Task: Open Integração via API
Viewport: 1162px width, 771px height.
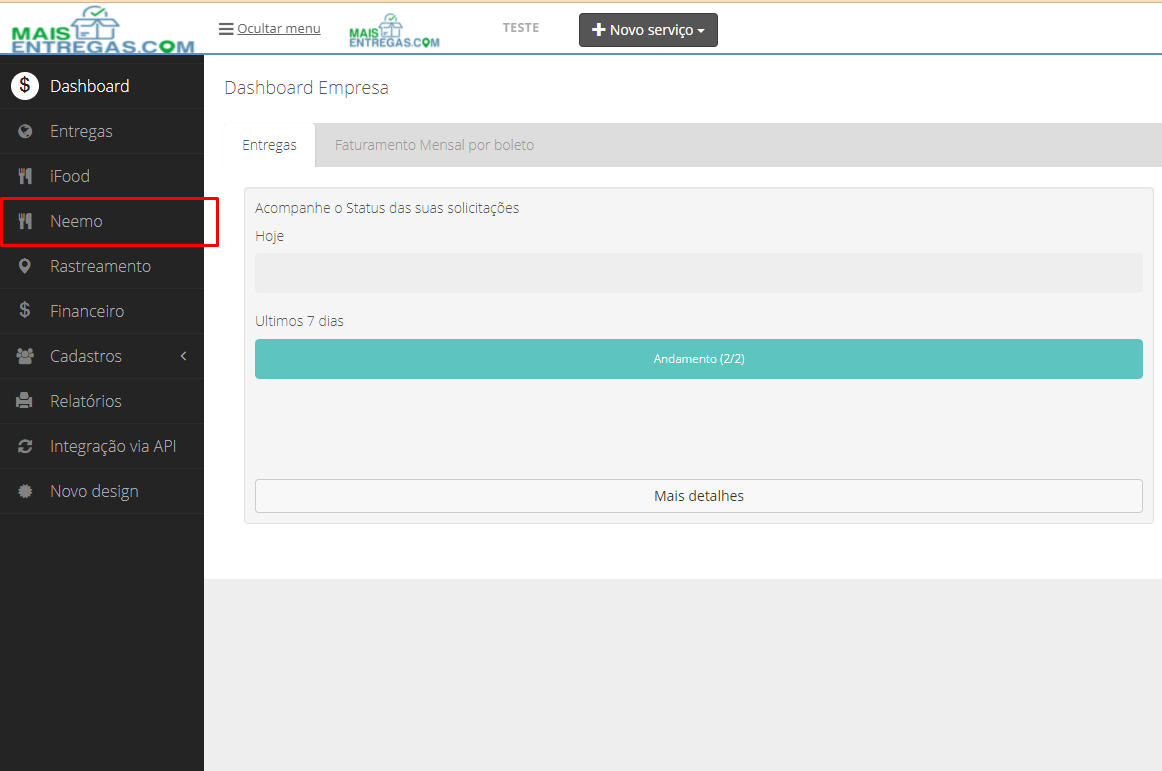Action: click(102, 446)
